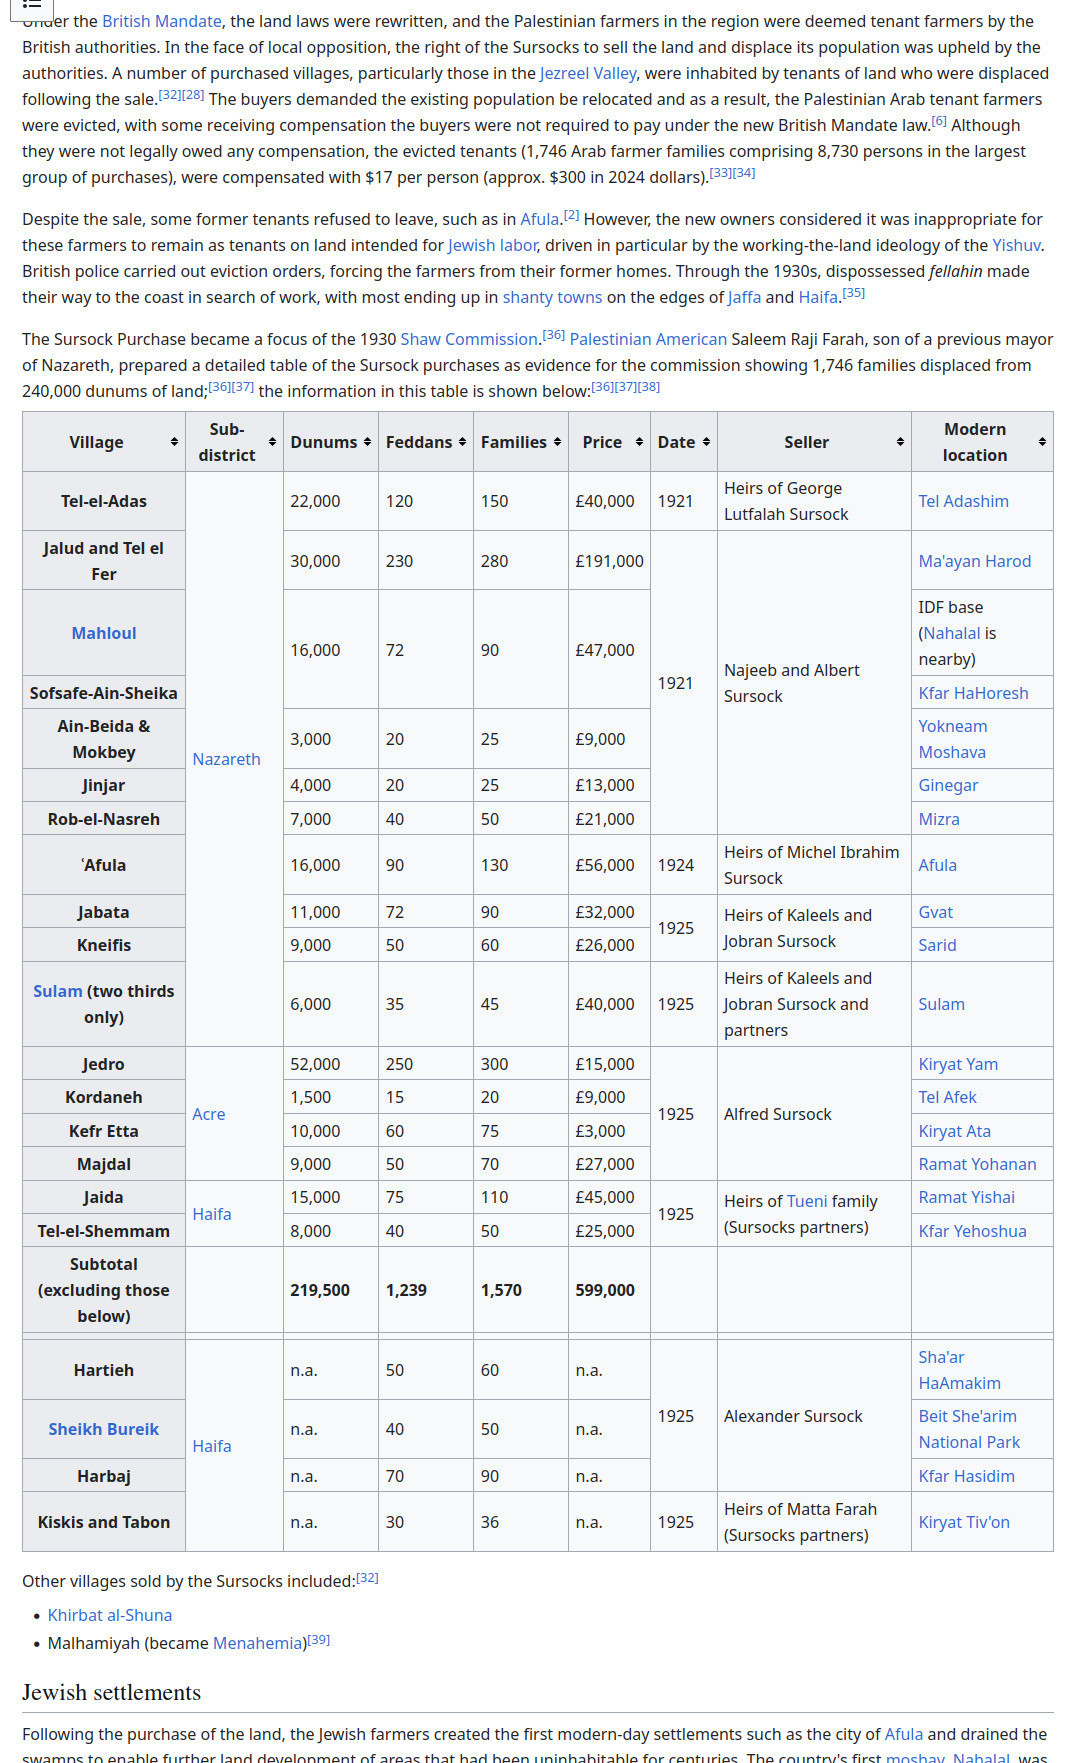Open the Yishuv article link

pos(1016,245)
